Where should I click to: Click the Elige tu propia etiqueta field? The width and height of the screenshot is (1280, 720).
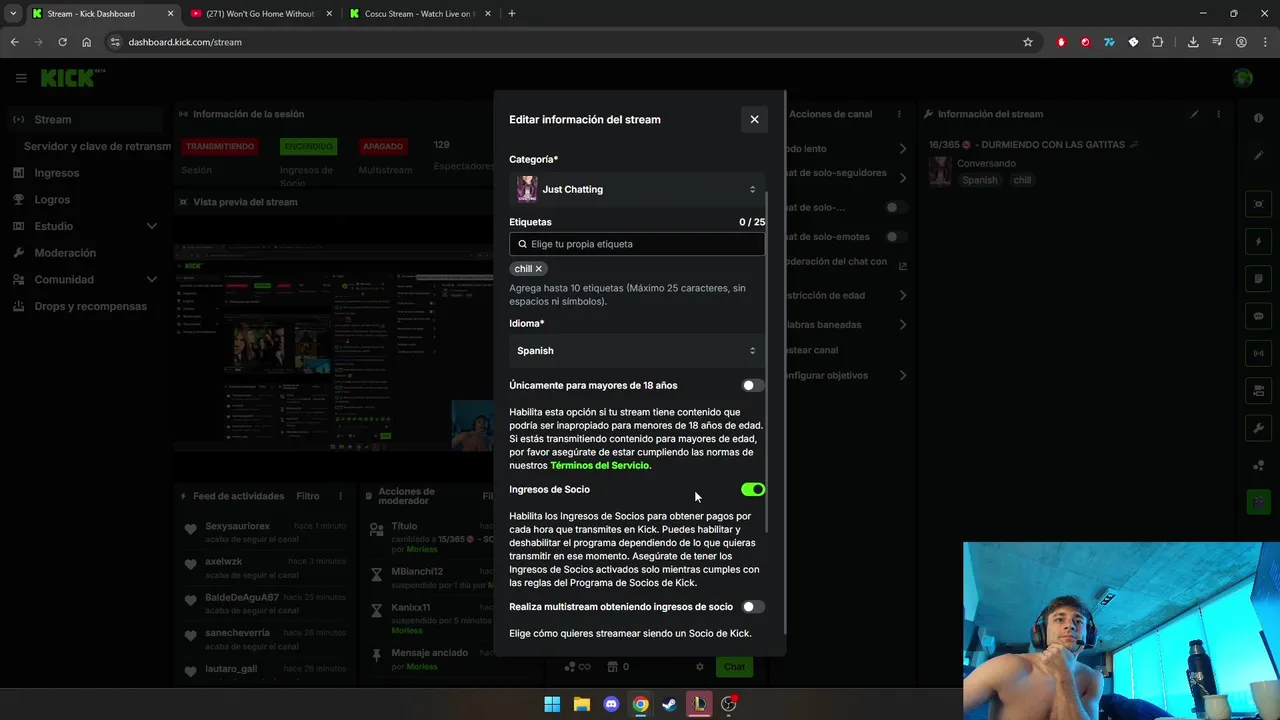[637, 244]
